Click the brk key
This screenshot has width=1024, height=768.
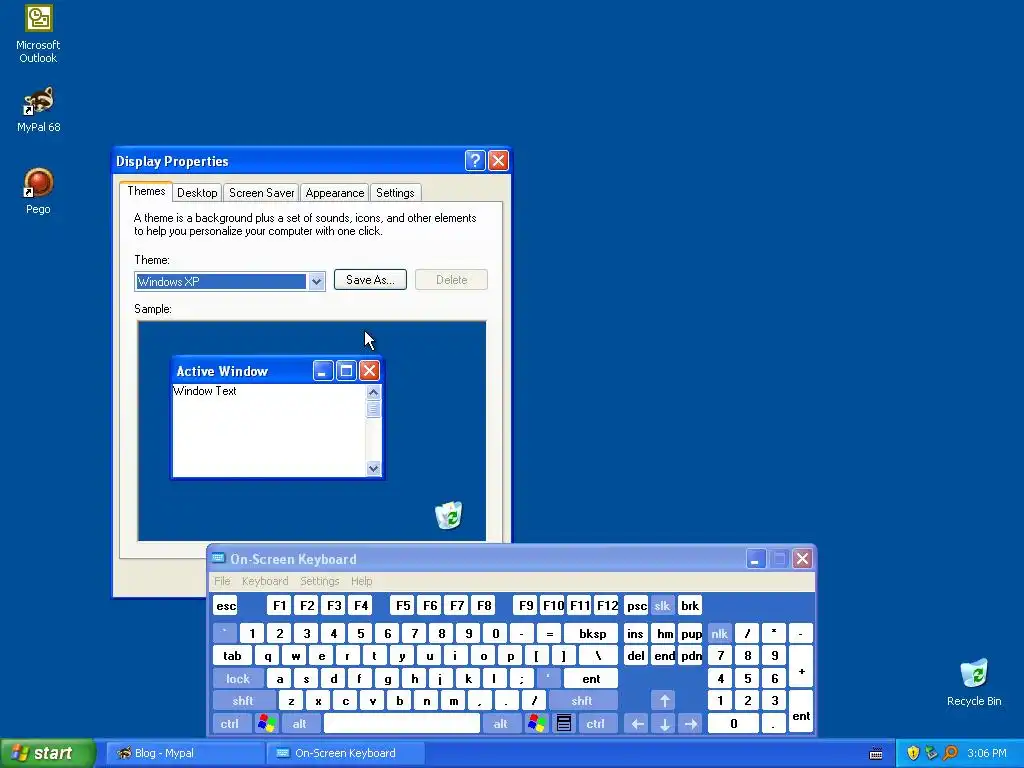click(x=690, y=605)
